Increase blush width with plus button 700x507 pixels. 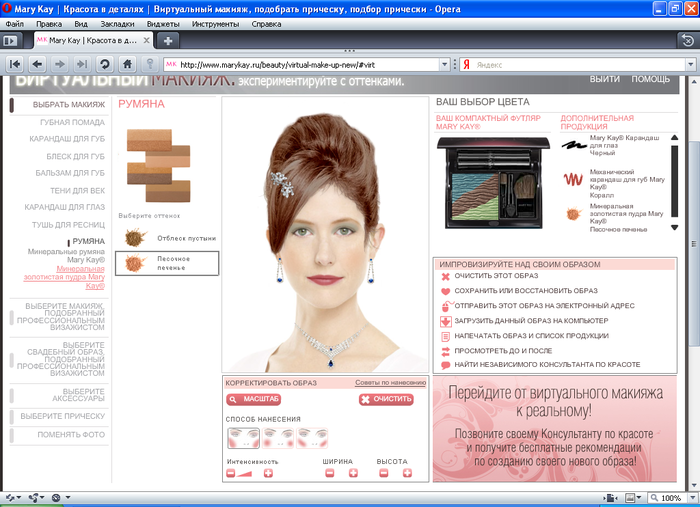353,473
